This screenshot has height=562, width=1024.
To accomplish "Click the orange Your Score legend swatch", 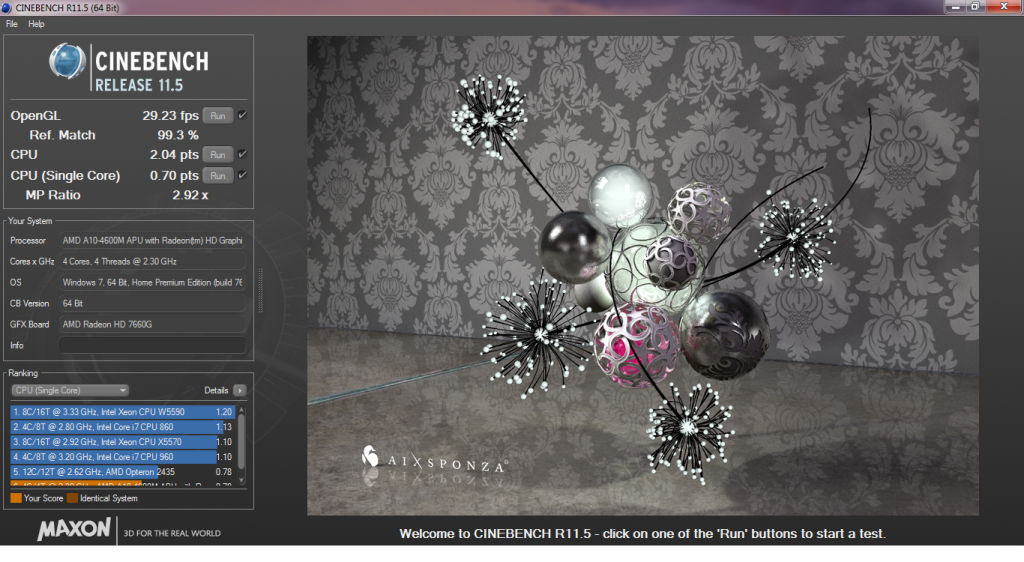I will click(16, 498).
